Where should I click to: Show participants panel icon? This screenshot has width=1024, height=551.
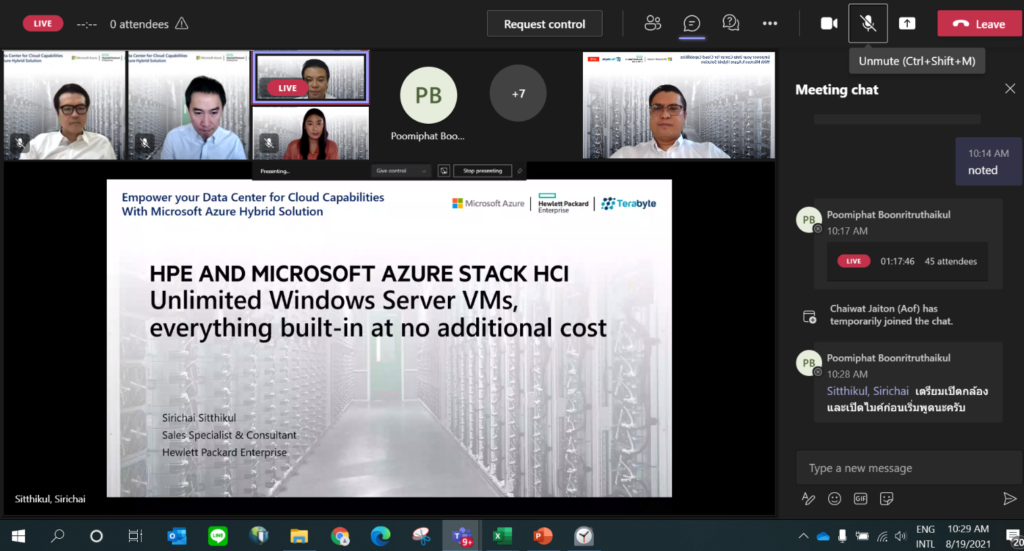tap(652, 24)
